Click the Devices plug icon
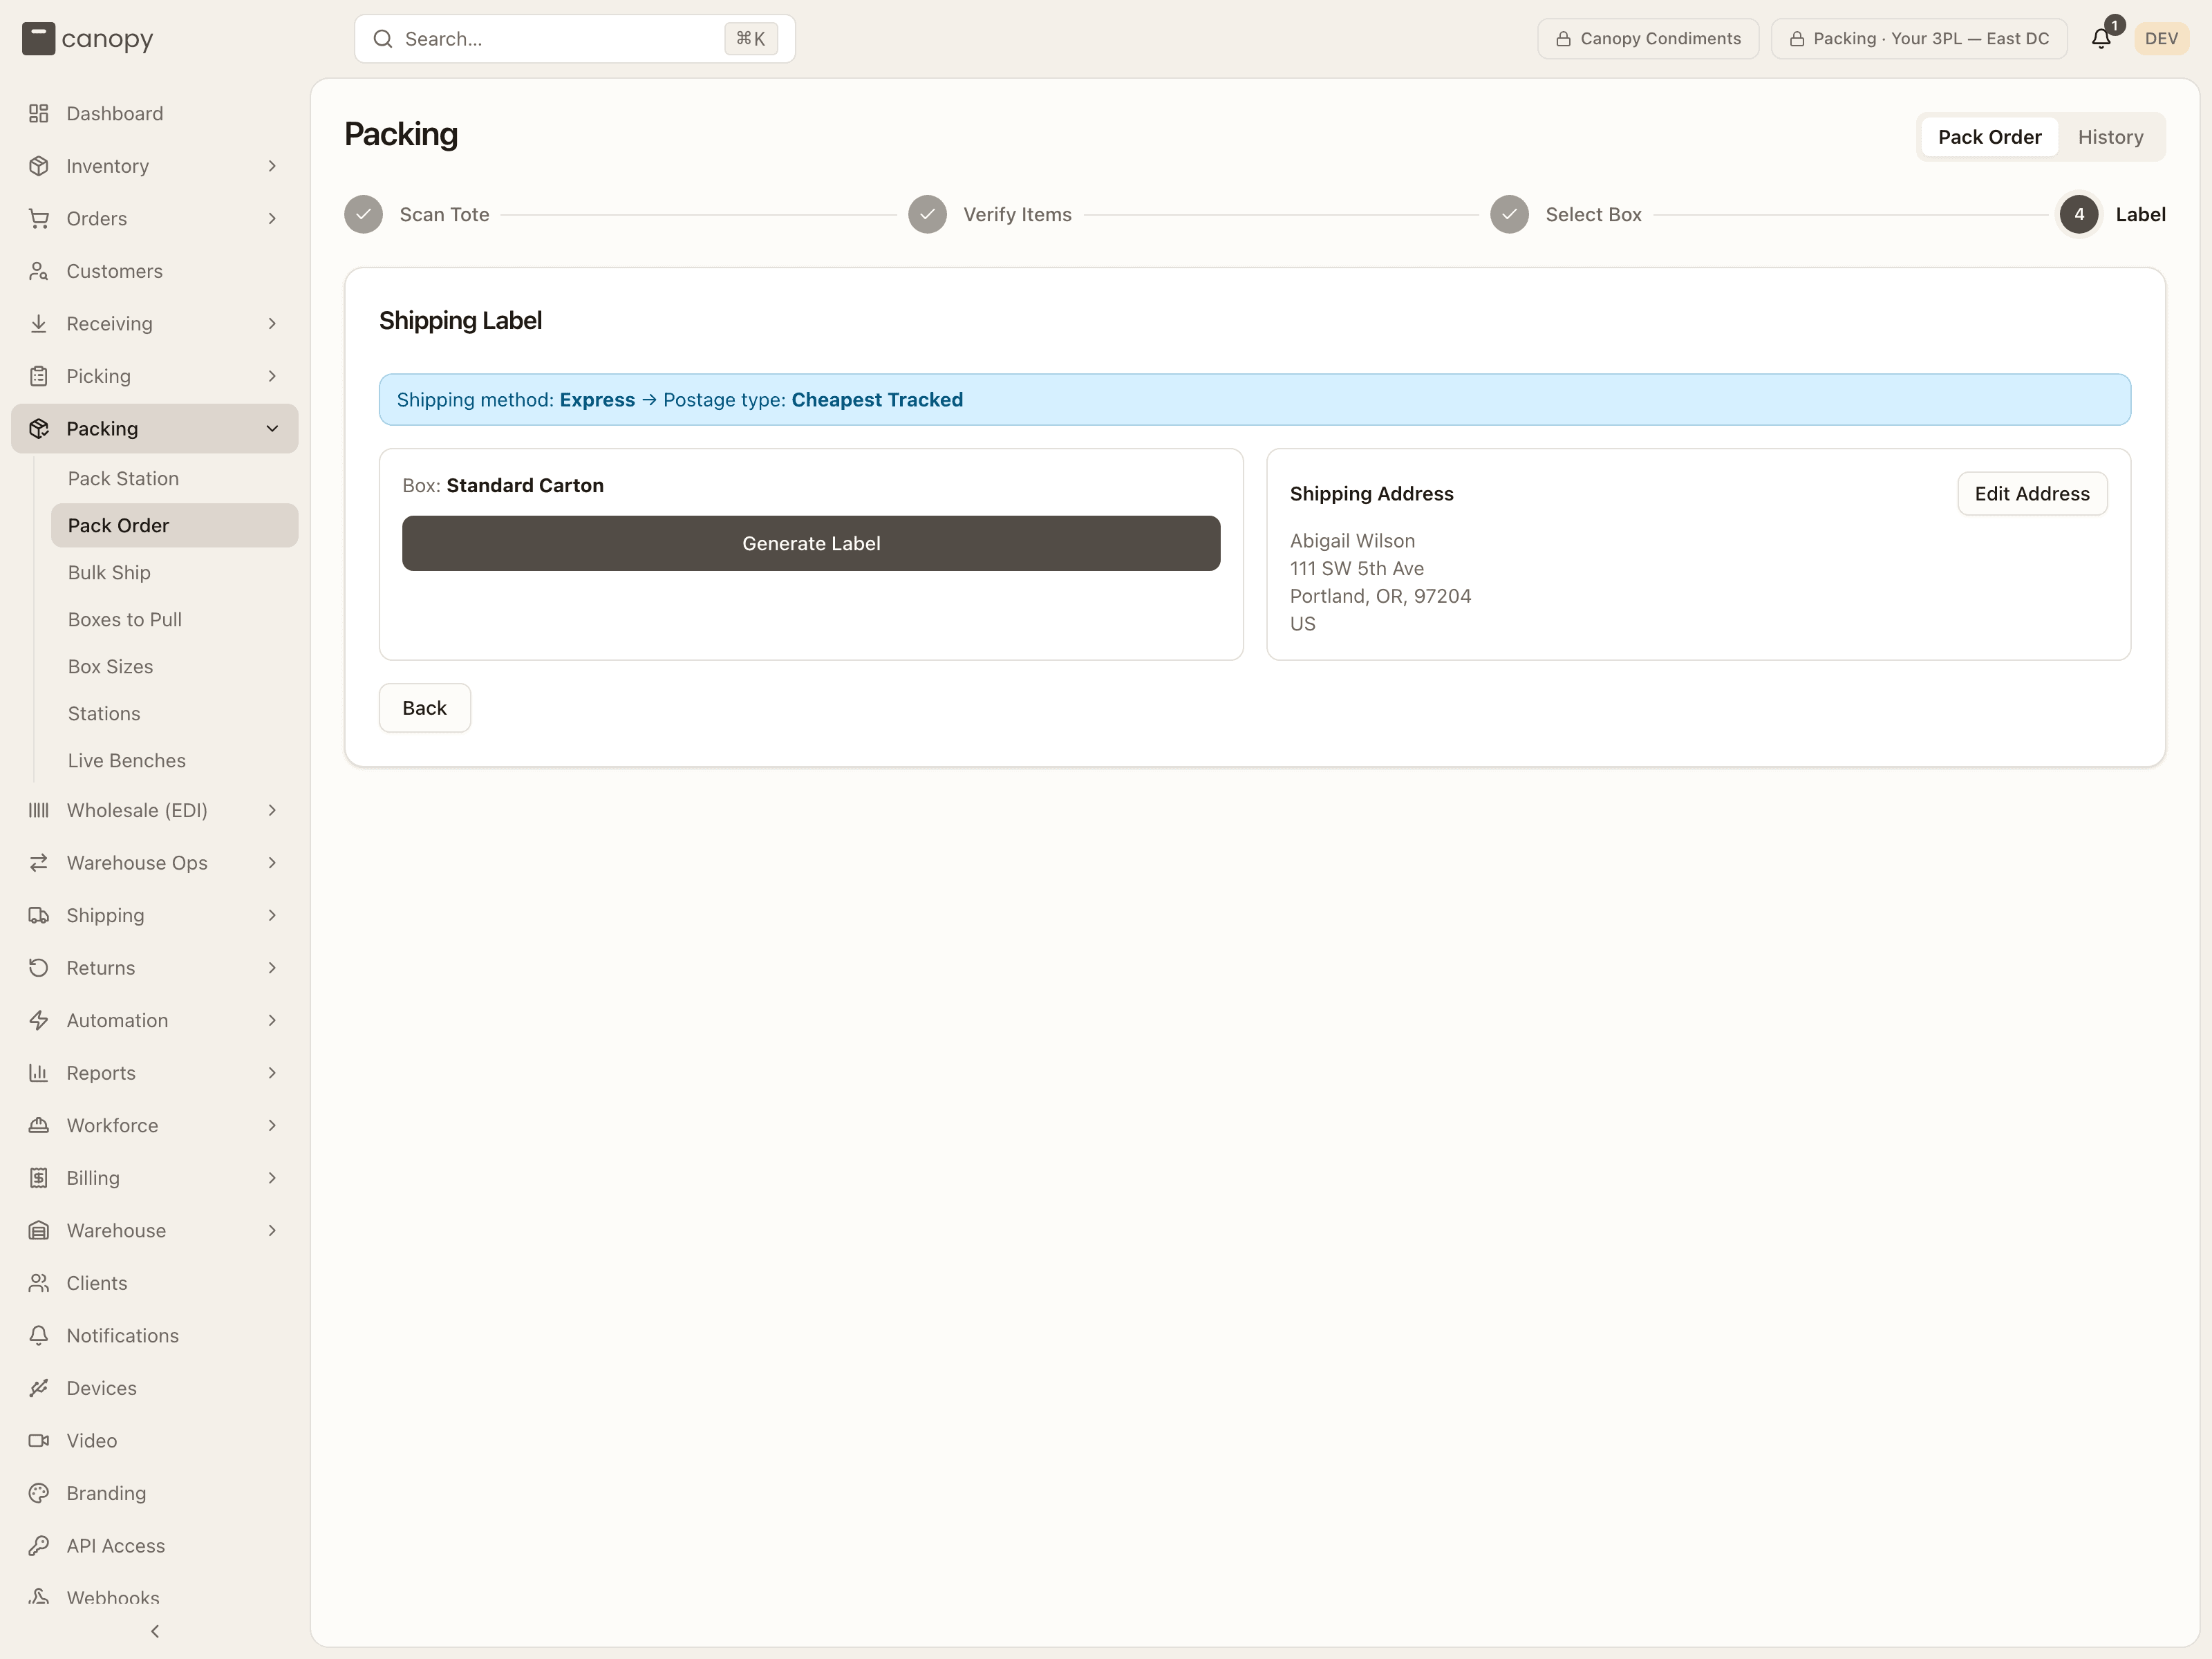The width and height of the screenshot is (2212, 1659). click(x=39, y=1388)
